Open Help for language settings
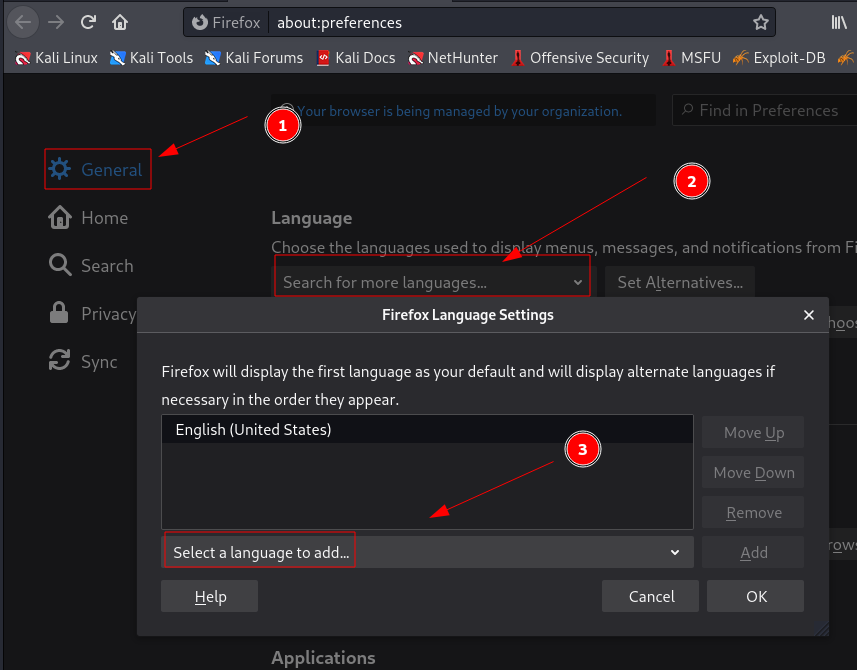Image resolution: width=857 pixels, height=670 pixels. point(209,597)
